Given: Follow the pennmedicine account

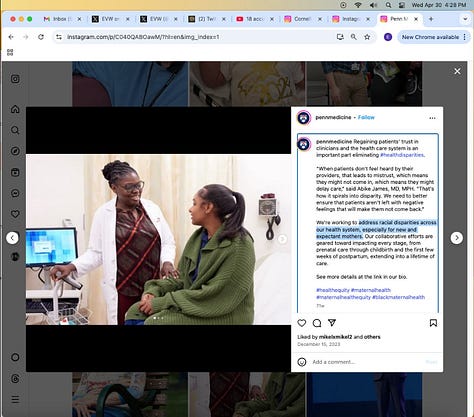Looking at the screenshot, I should 366,117.
